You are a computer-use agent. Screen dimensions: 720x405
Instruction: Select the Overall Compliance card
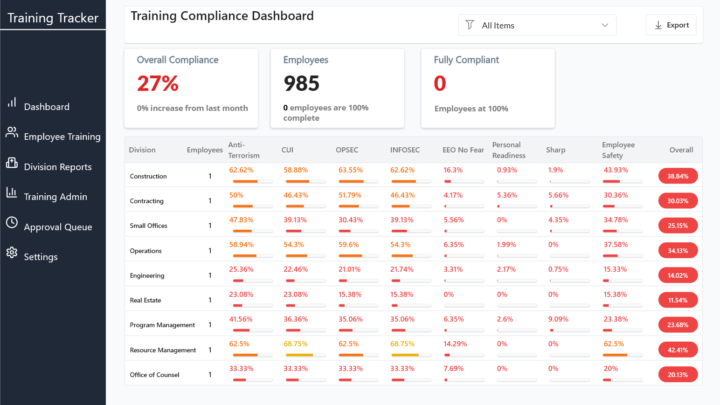click(192, 88)
